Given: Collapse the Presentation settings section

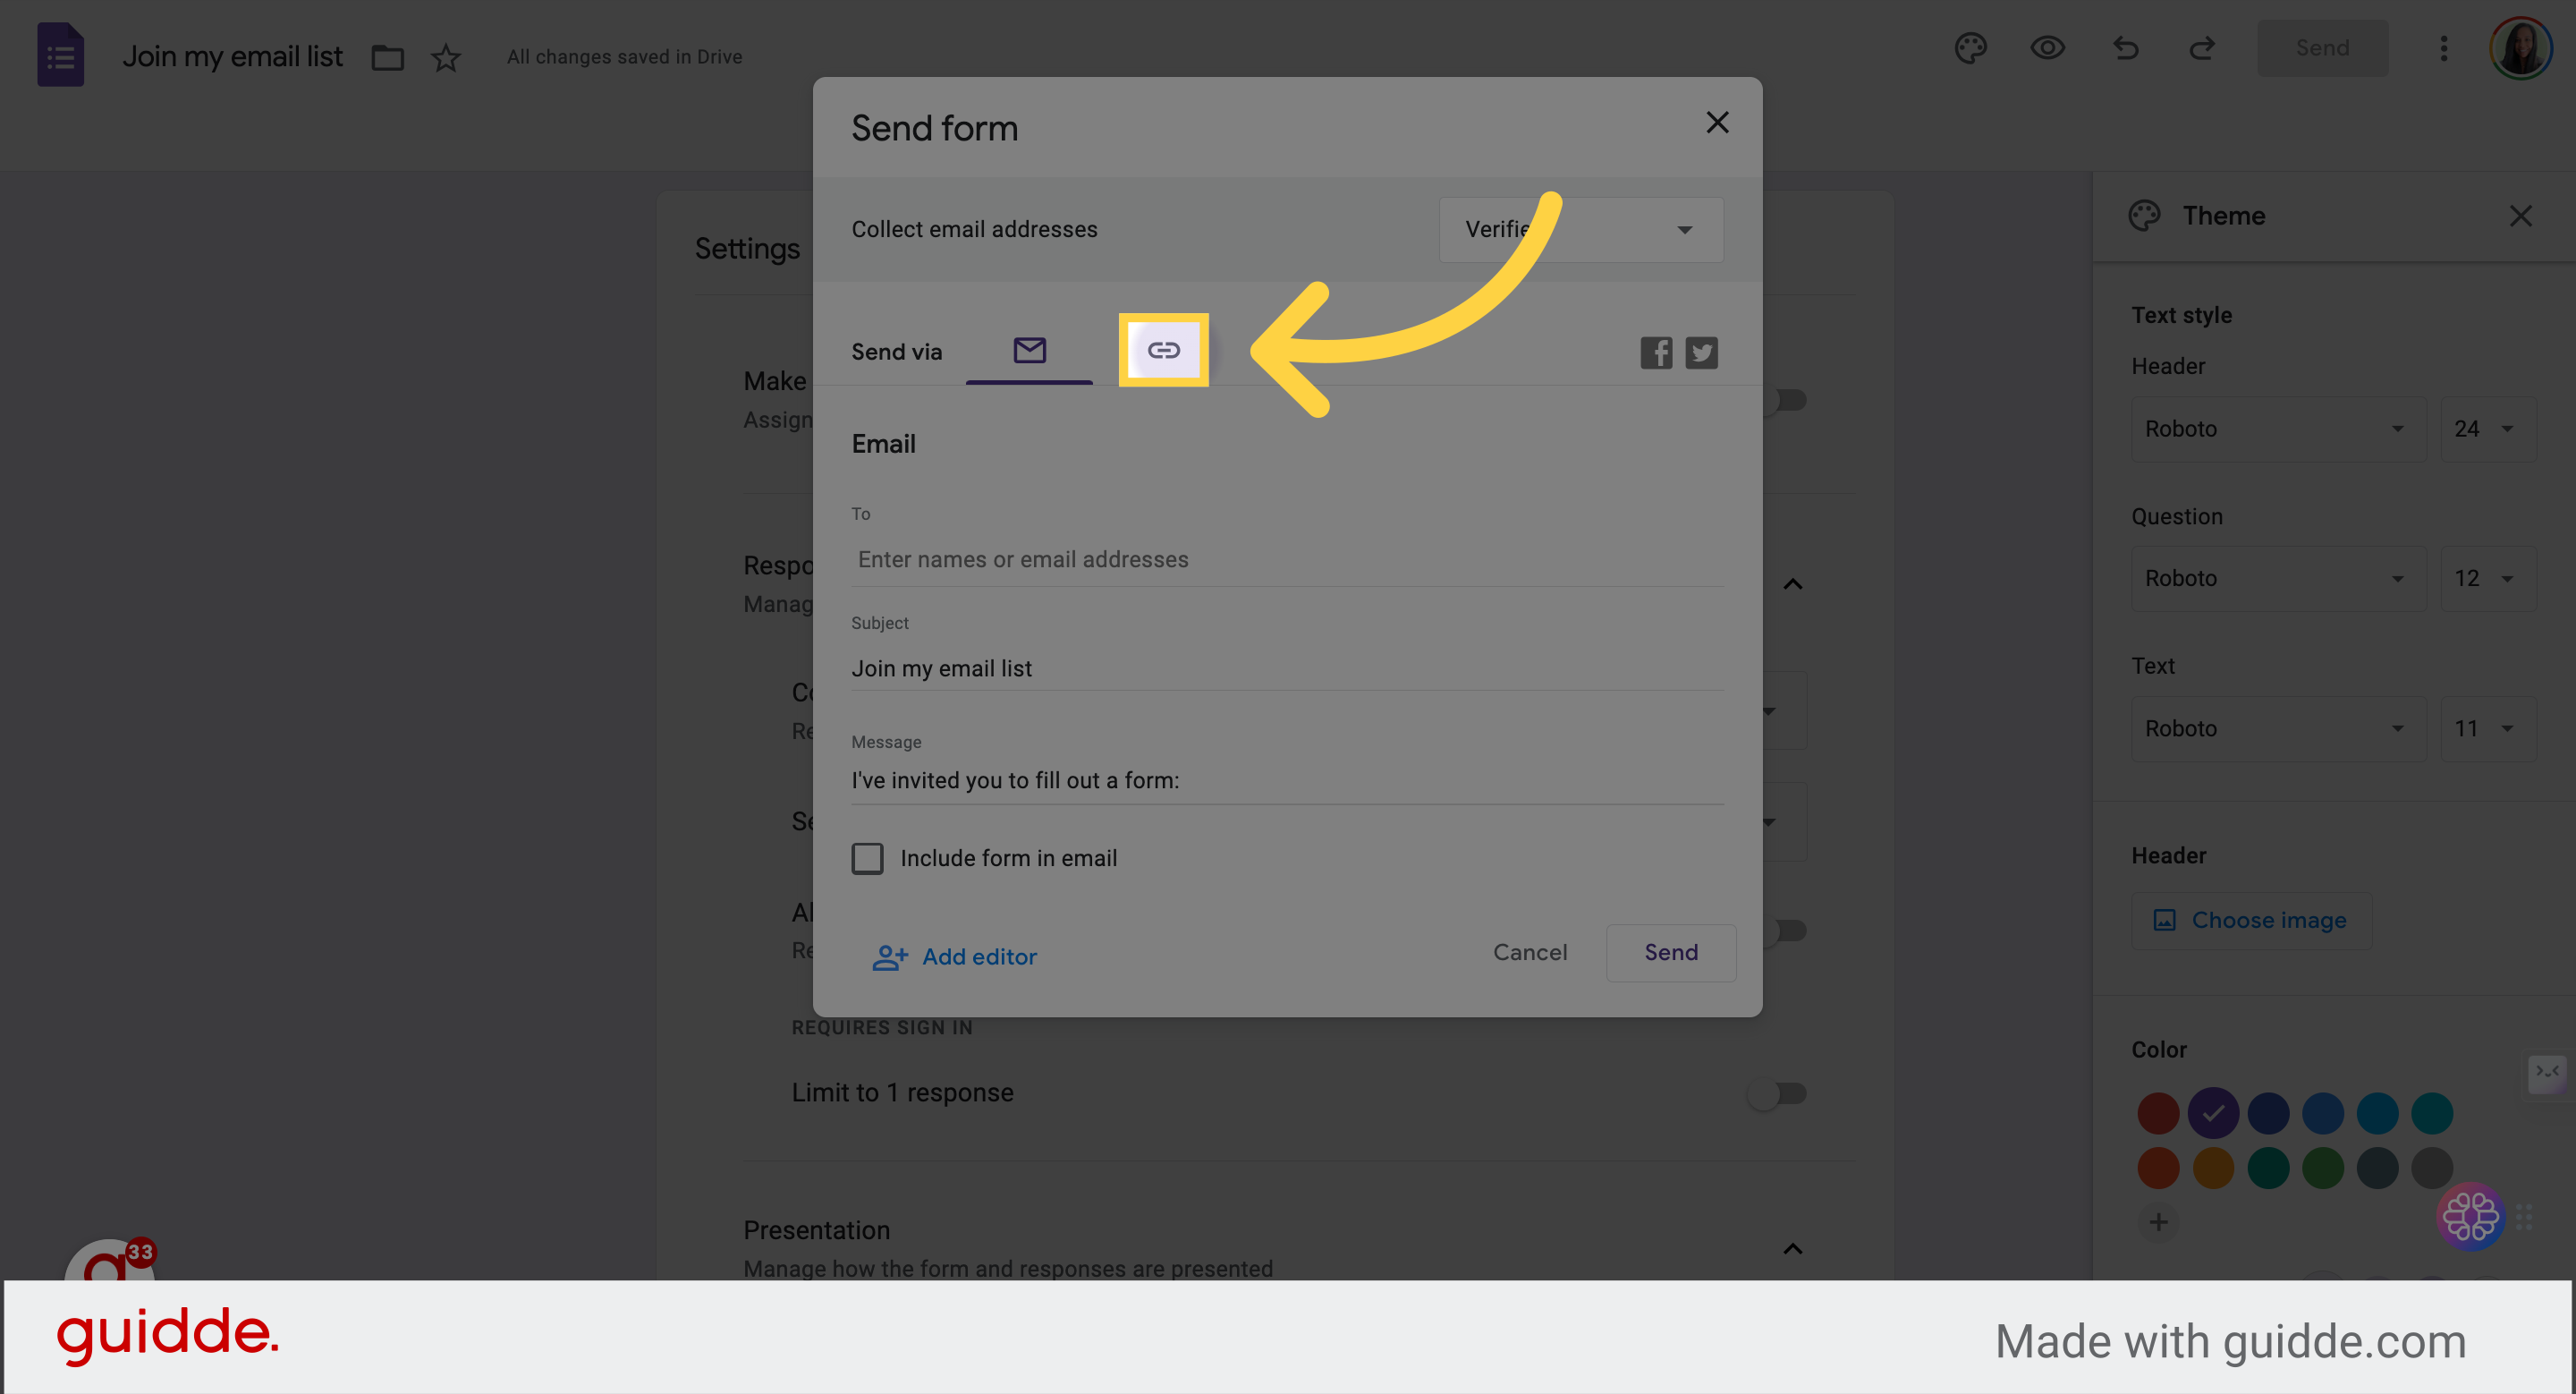Looking at the screenshot, I should [x=1792, y=1249].
